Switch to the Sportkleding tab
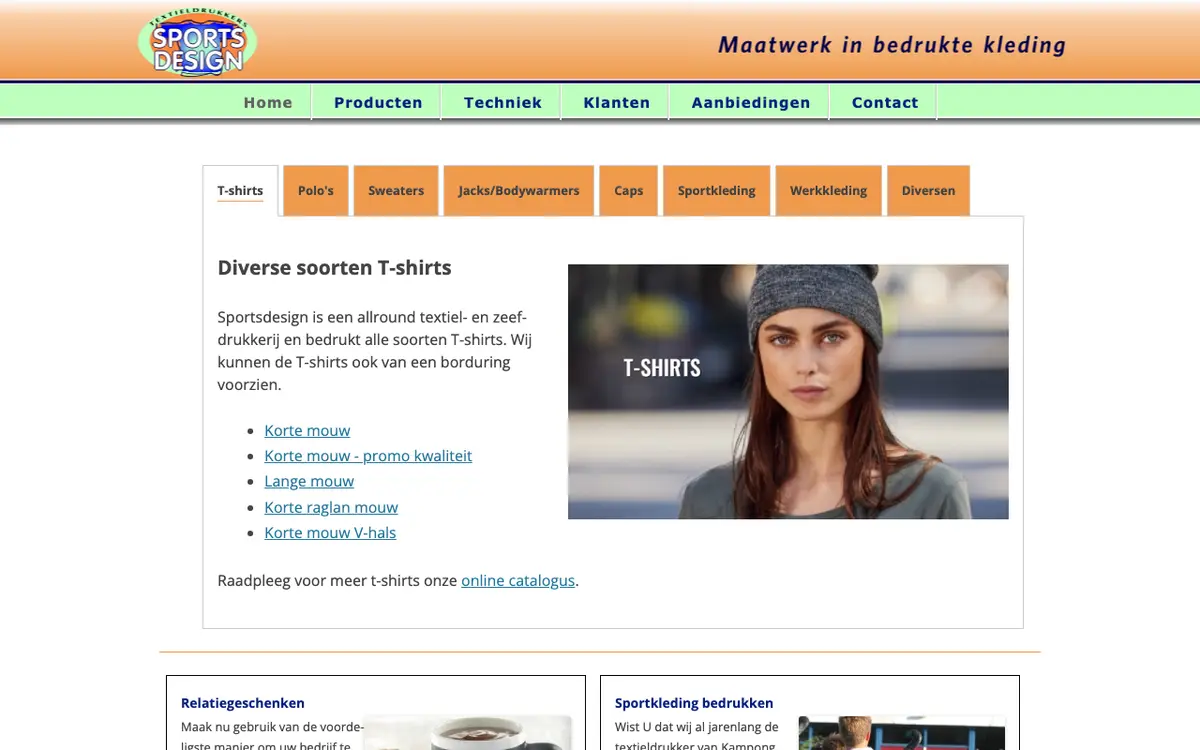The image size is (1200, 750). 717,191
